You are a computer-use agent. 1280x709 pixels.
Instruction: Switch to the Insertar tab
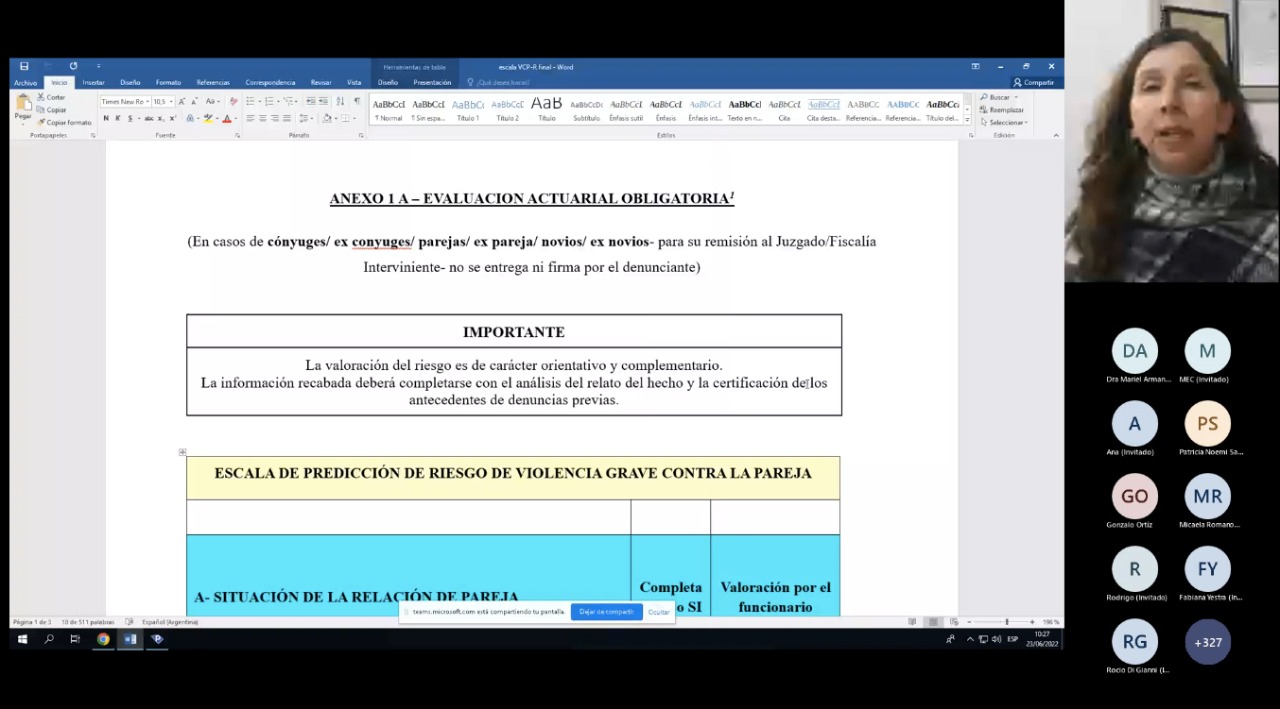(x=93, y=82)
